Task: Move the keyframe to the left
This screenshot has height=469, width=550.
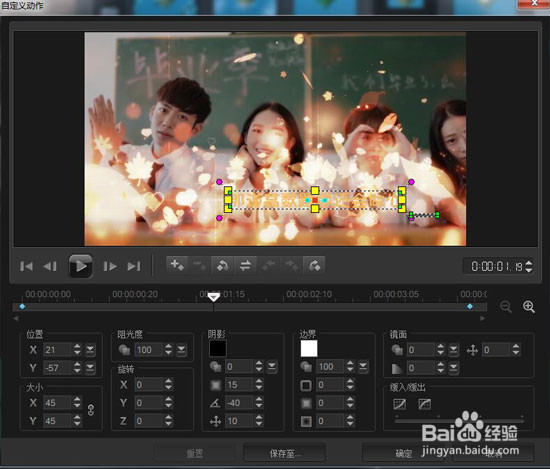Action: (x=268, y=265)
